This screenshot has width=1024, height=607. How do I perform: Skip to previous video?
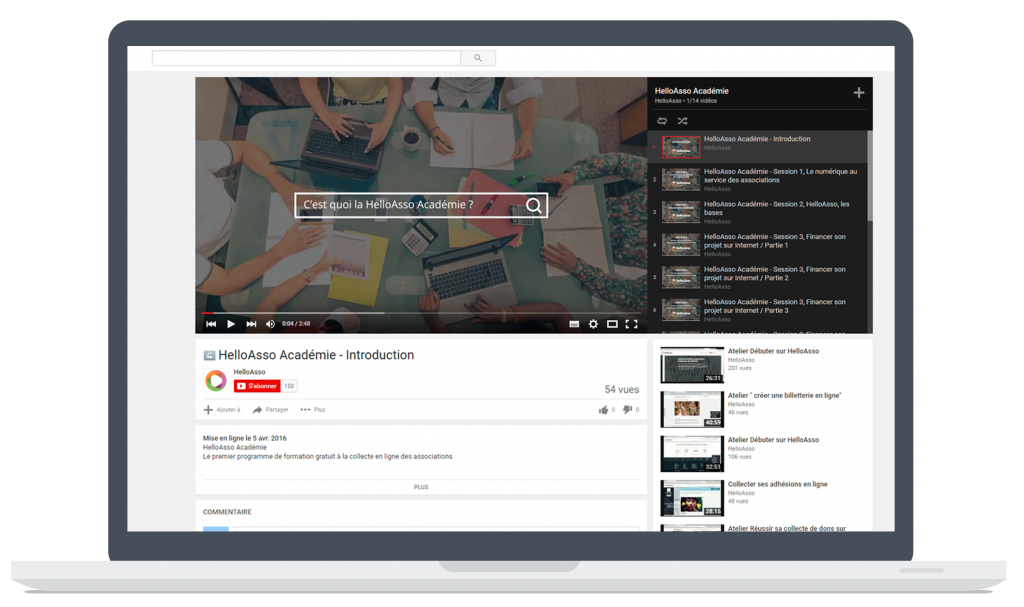pyautogui.click(x=211, y=324)
